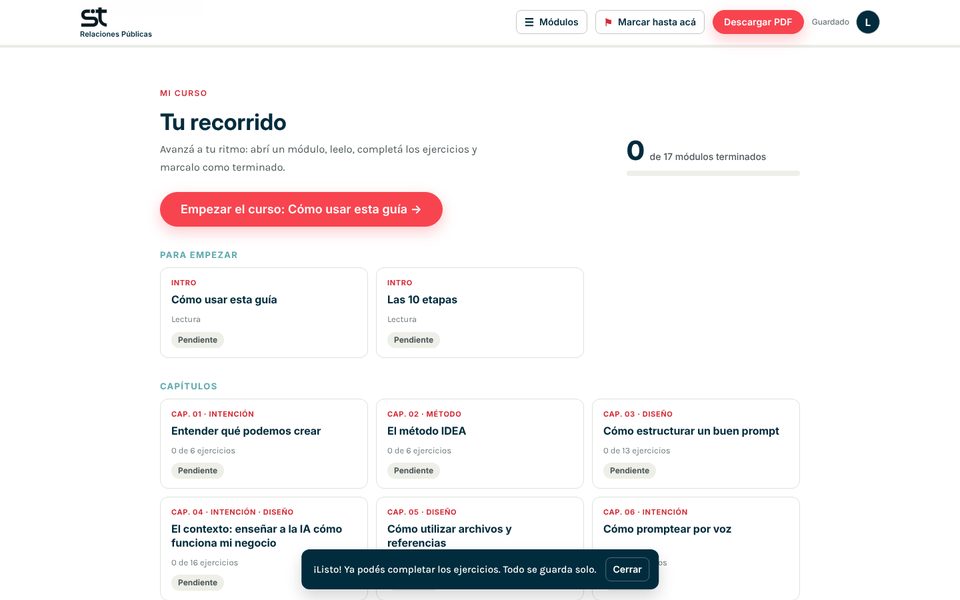
Task: Click Pendiente badge on Cap. 01 card
Action: point(197,471)
